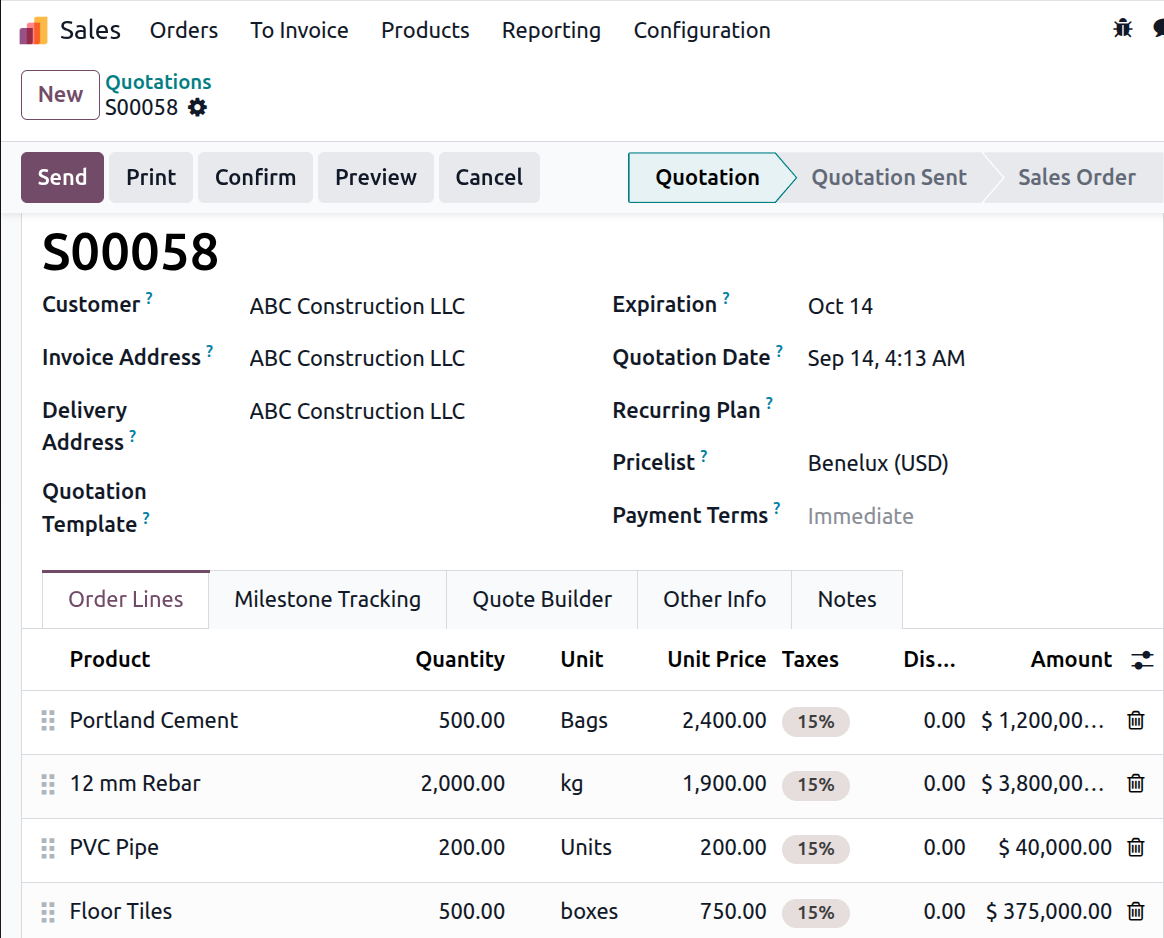This screenshot has width=1164, height=938.
Task: Edit Portland Cement quantity 500.00
Action: 471,721
